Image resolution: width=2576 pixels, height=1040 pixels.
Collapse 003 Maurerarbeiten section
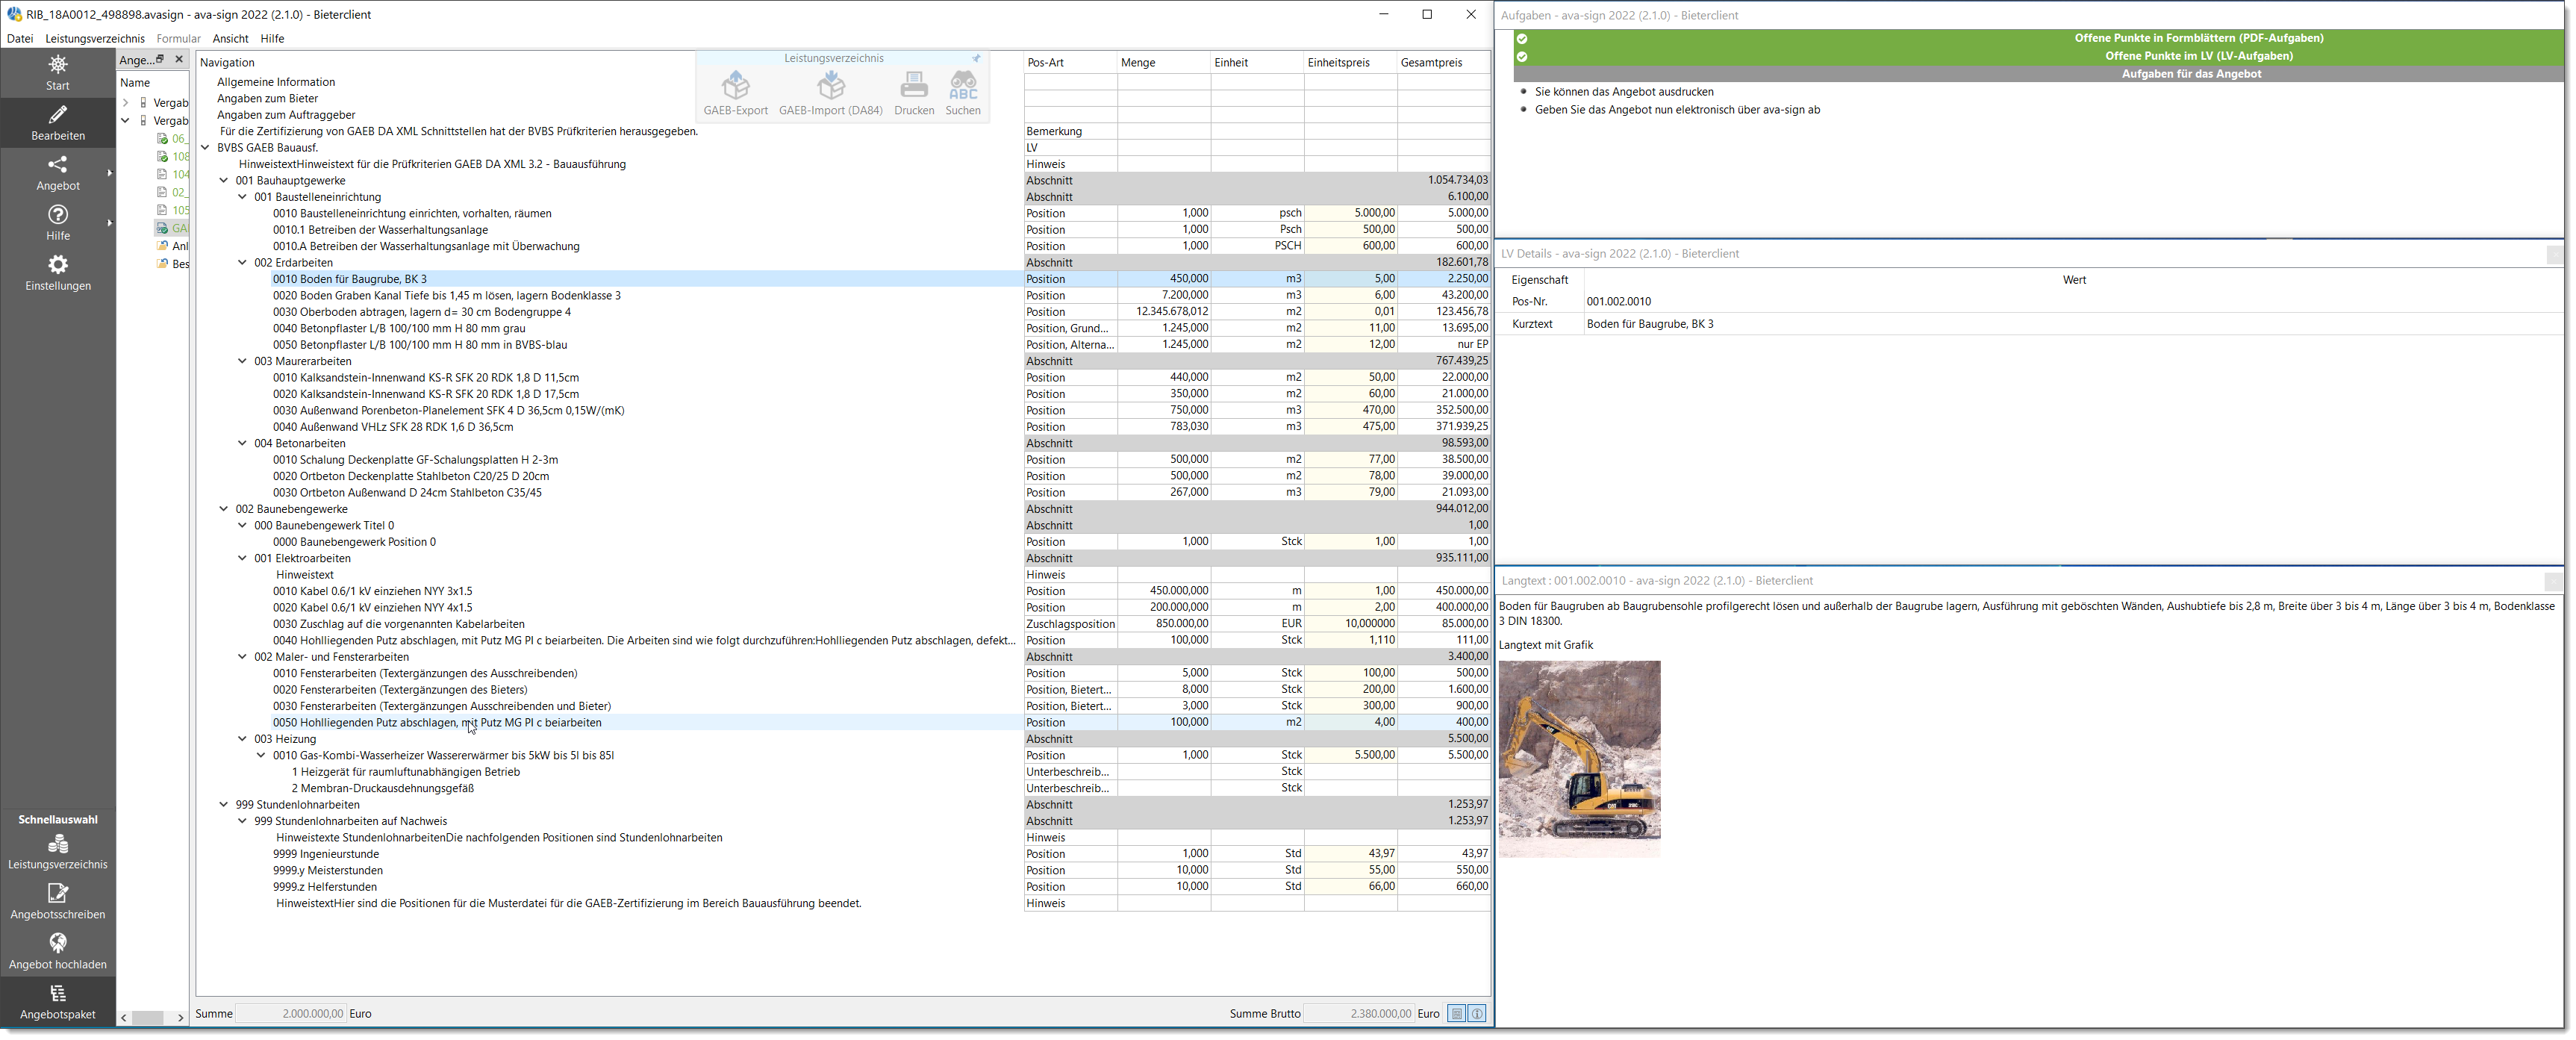(242, 361)
